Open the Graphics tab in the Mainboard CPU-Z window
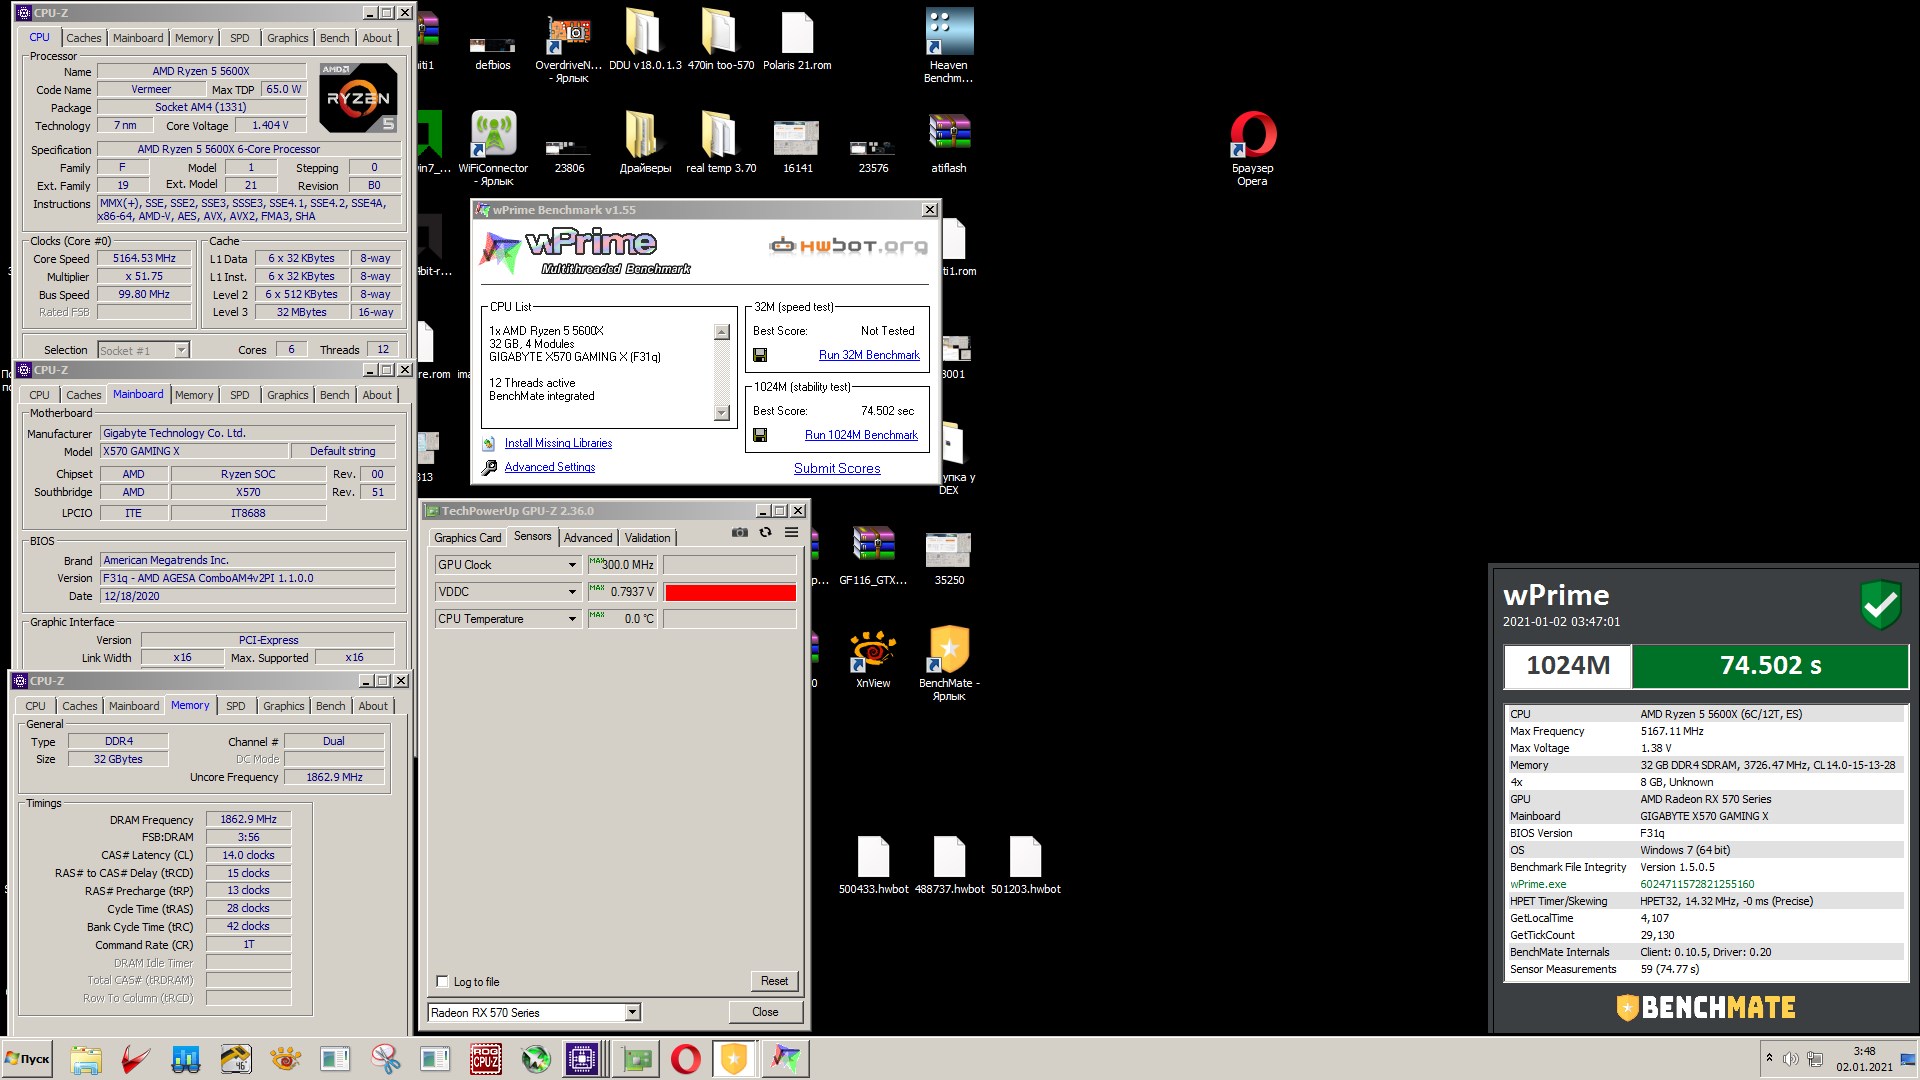The height and width of the screenshot is (1080, 1920). [288, 395]
